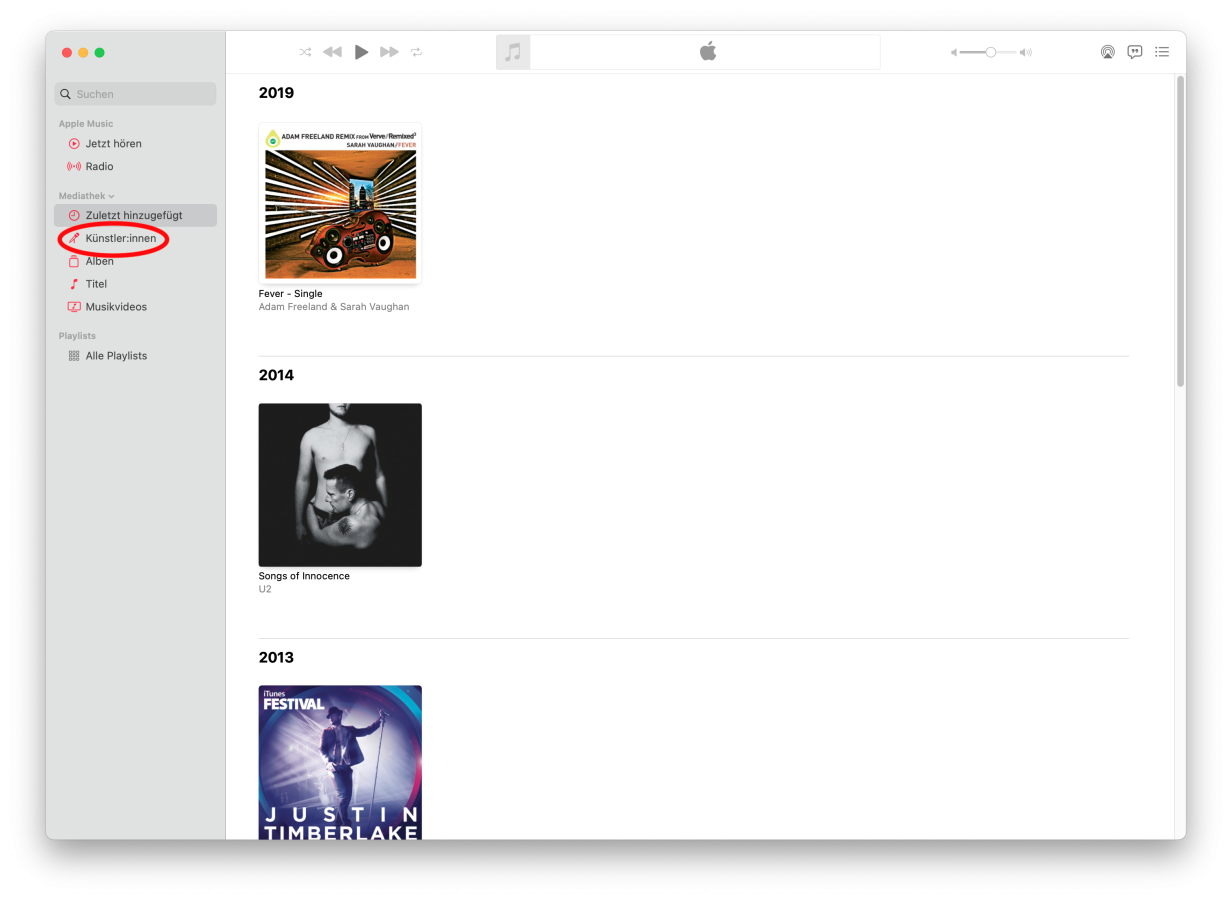This screenshot has height=900, width=1232.
Task: Click the Apple Music sidebar header
Action: click(x=86, y=124)
